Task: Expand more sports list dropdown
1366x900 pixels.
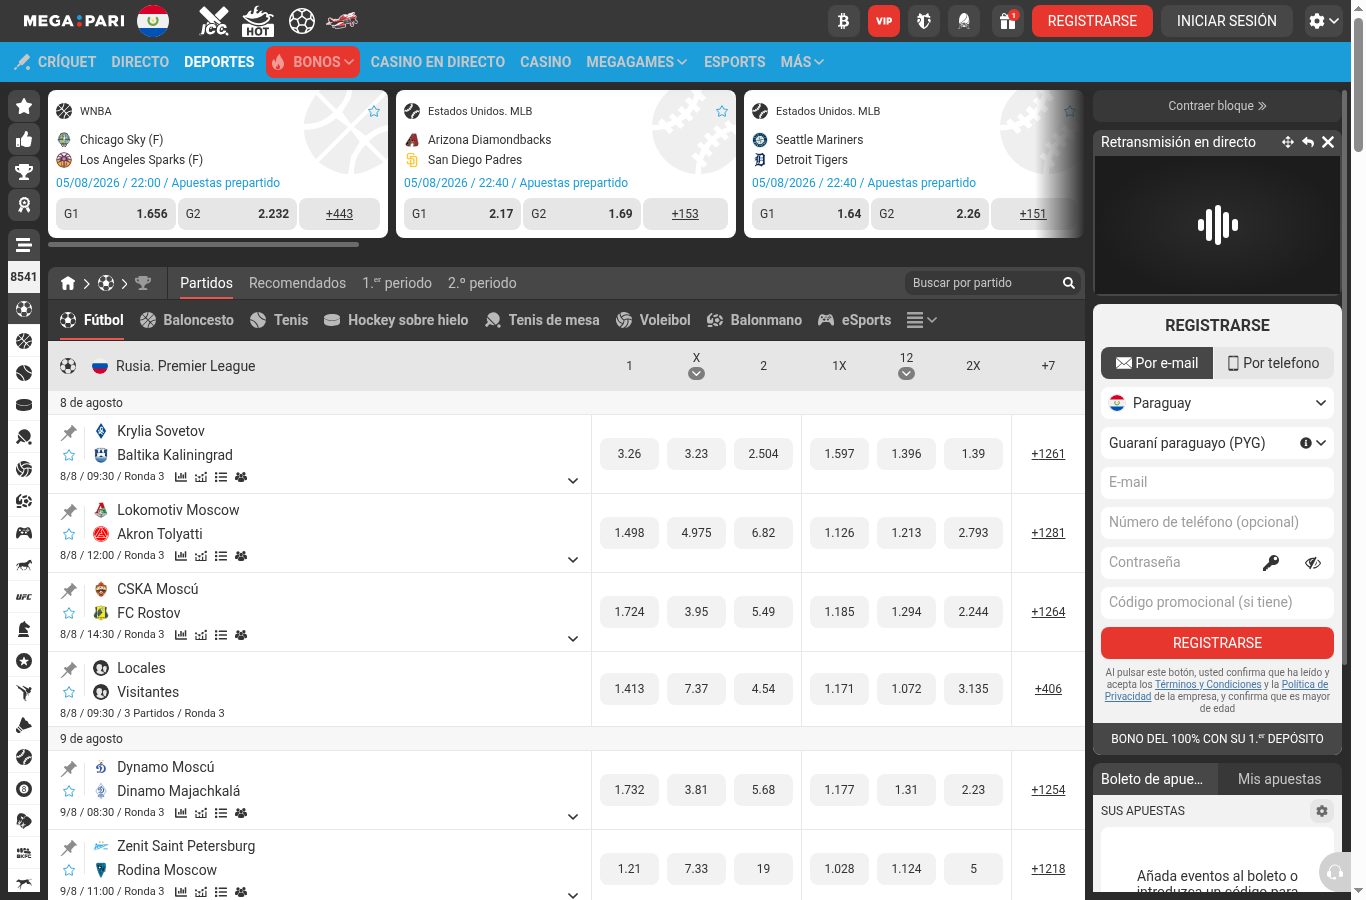Action: (921, 320)
